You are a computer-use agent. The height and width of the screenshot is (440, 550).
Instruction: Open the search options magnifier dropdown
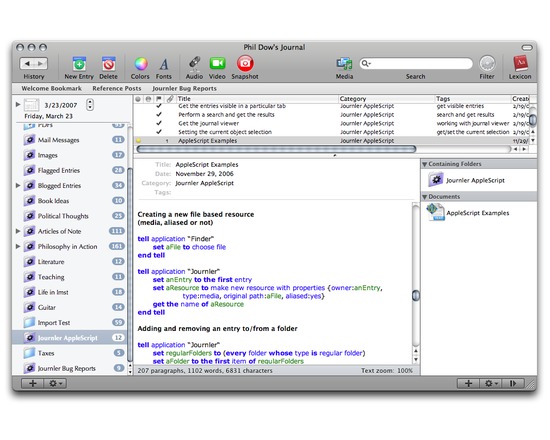pos(366,64)
